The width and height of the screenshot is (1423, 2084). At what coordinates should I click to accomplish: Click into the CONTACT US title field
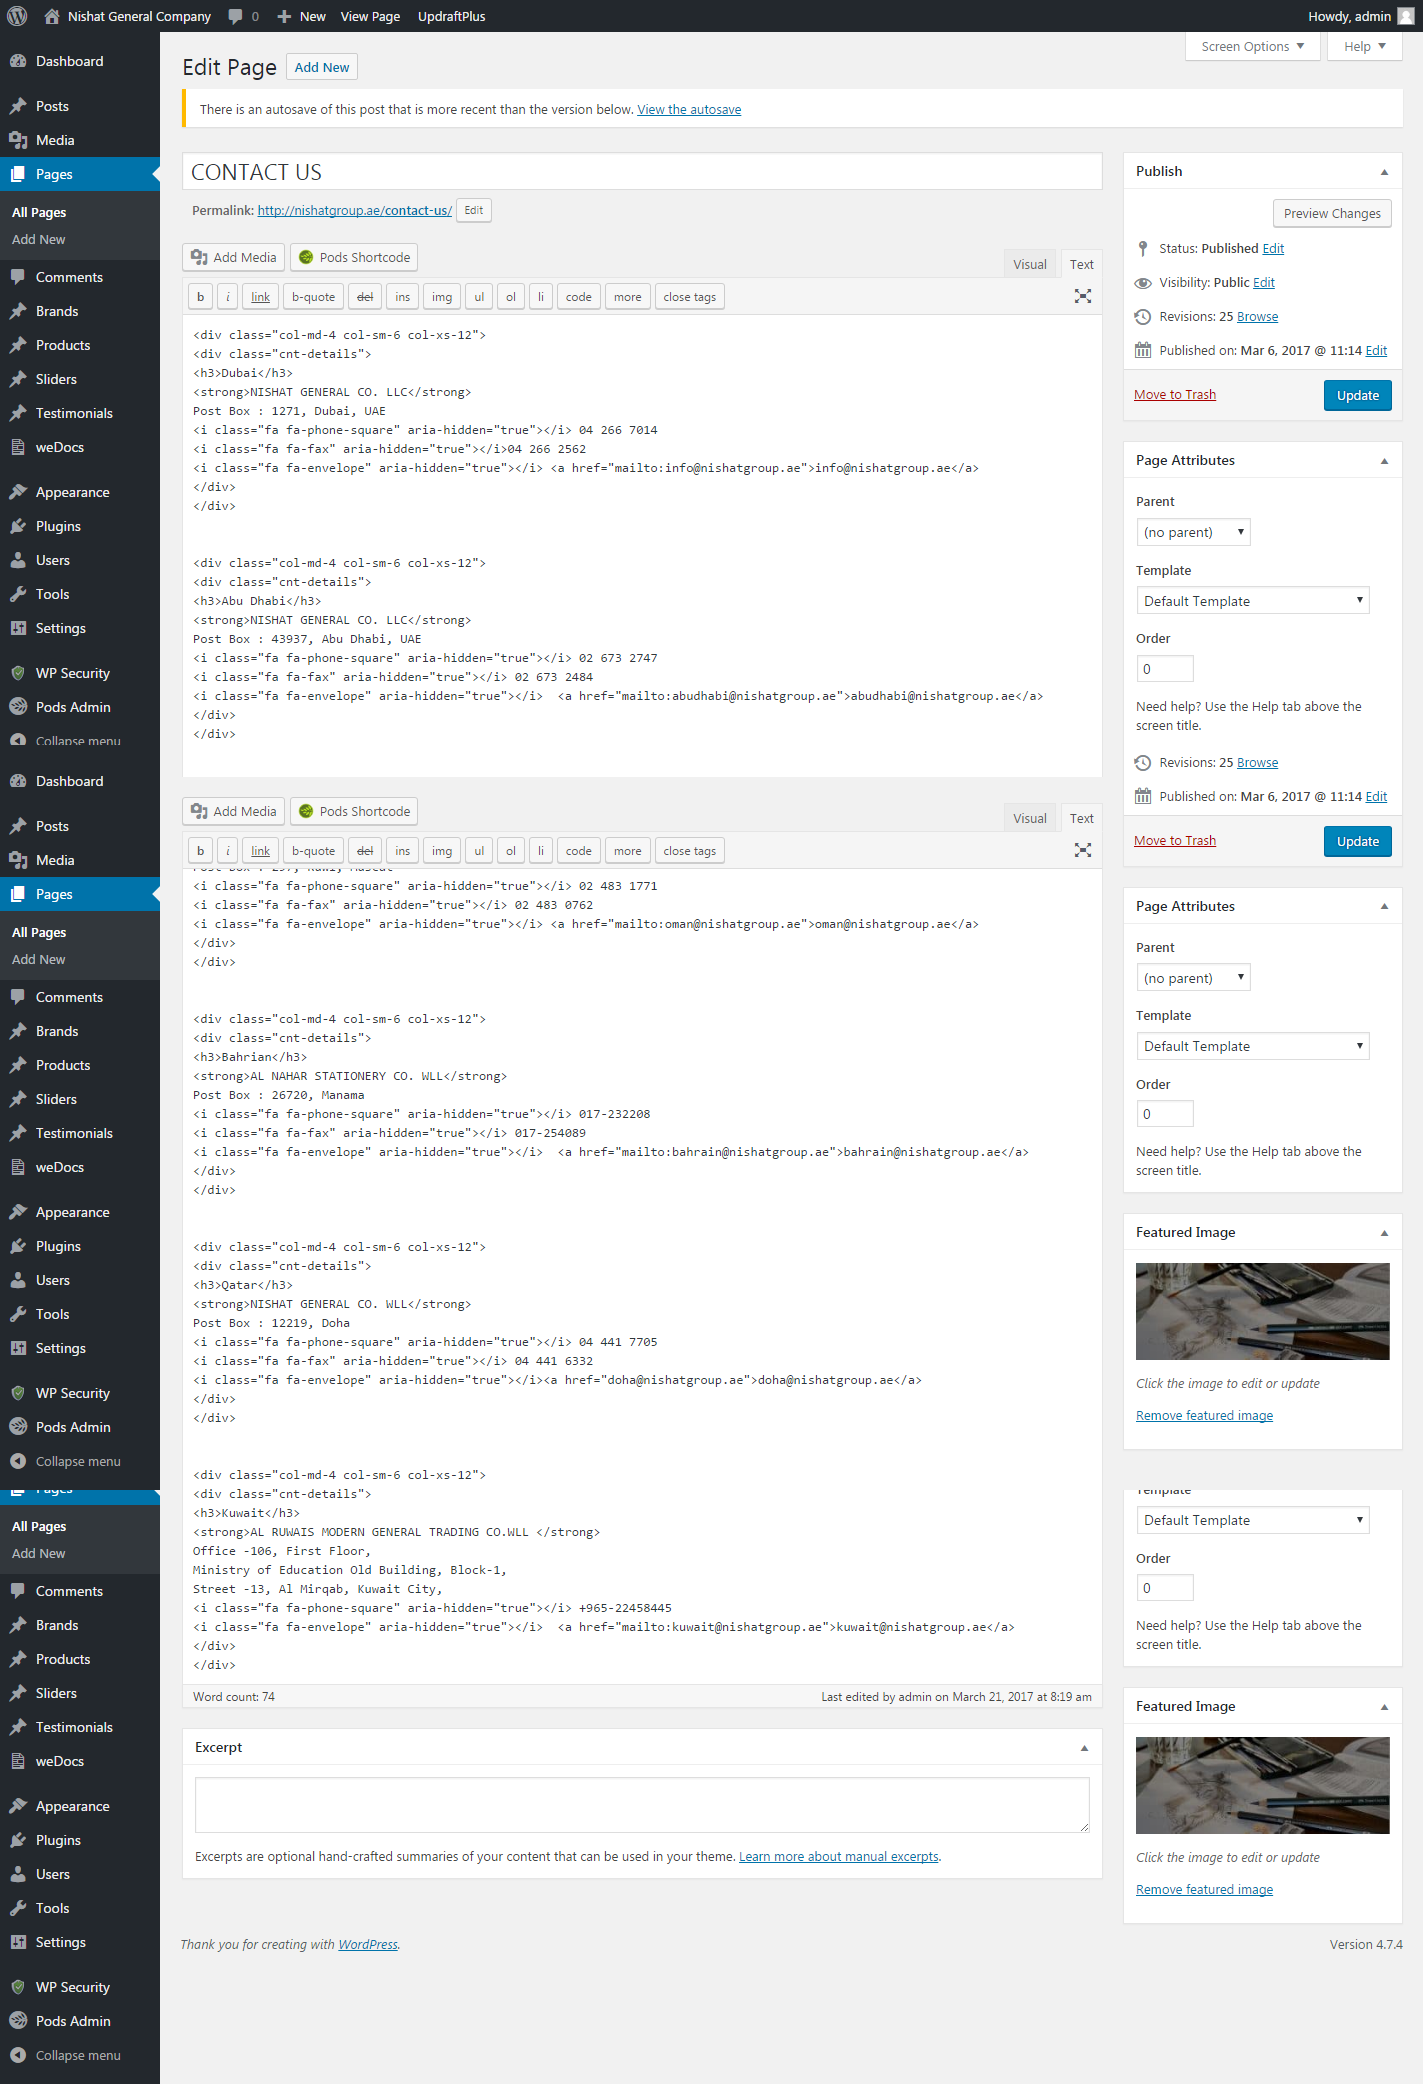click(642, 172)
